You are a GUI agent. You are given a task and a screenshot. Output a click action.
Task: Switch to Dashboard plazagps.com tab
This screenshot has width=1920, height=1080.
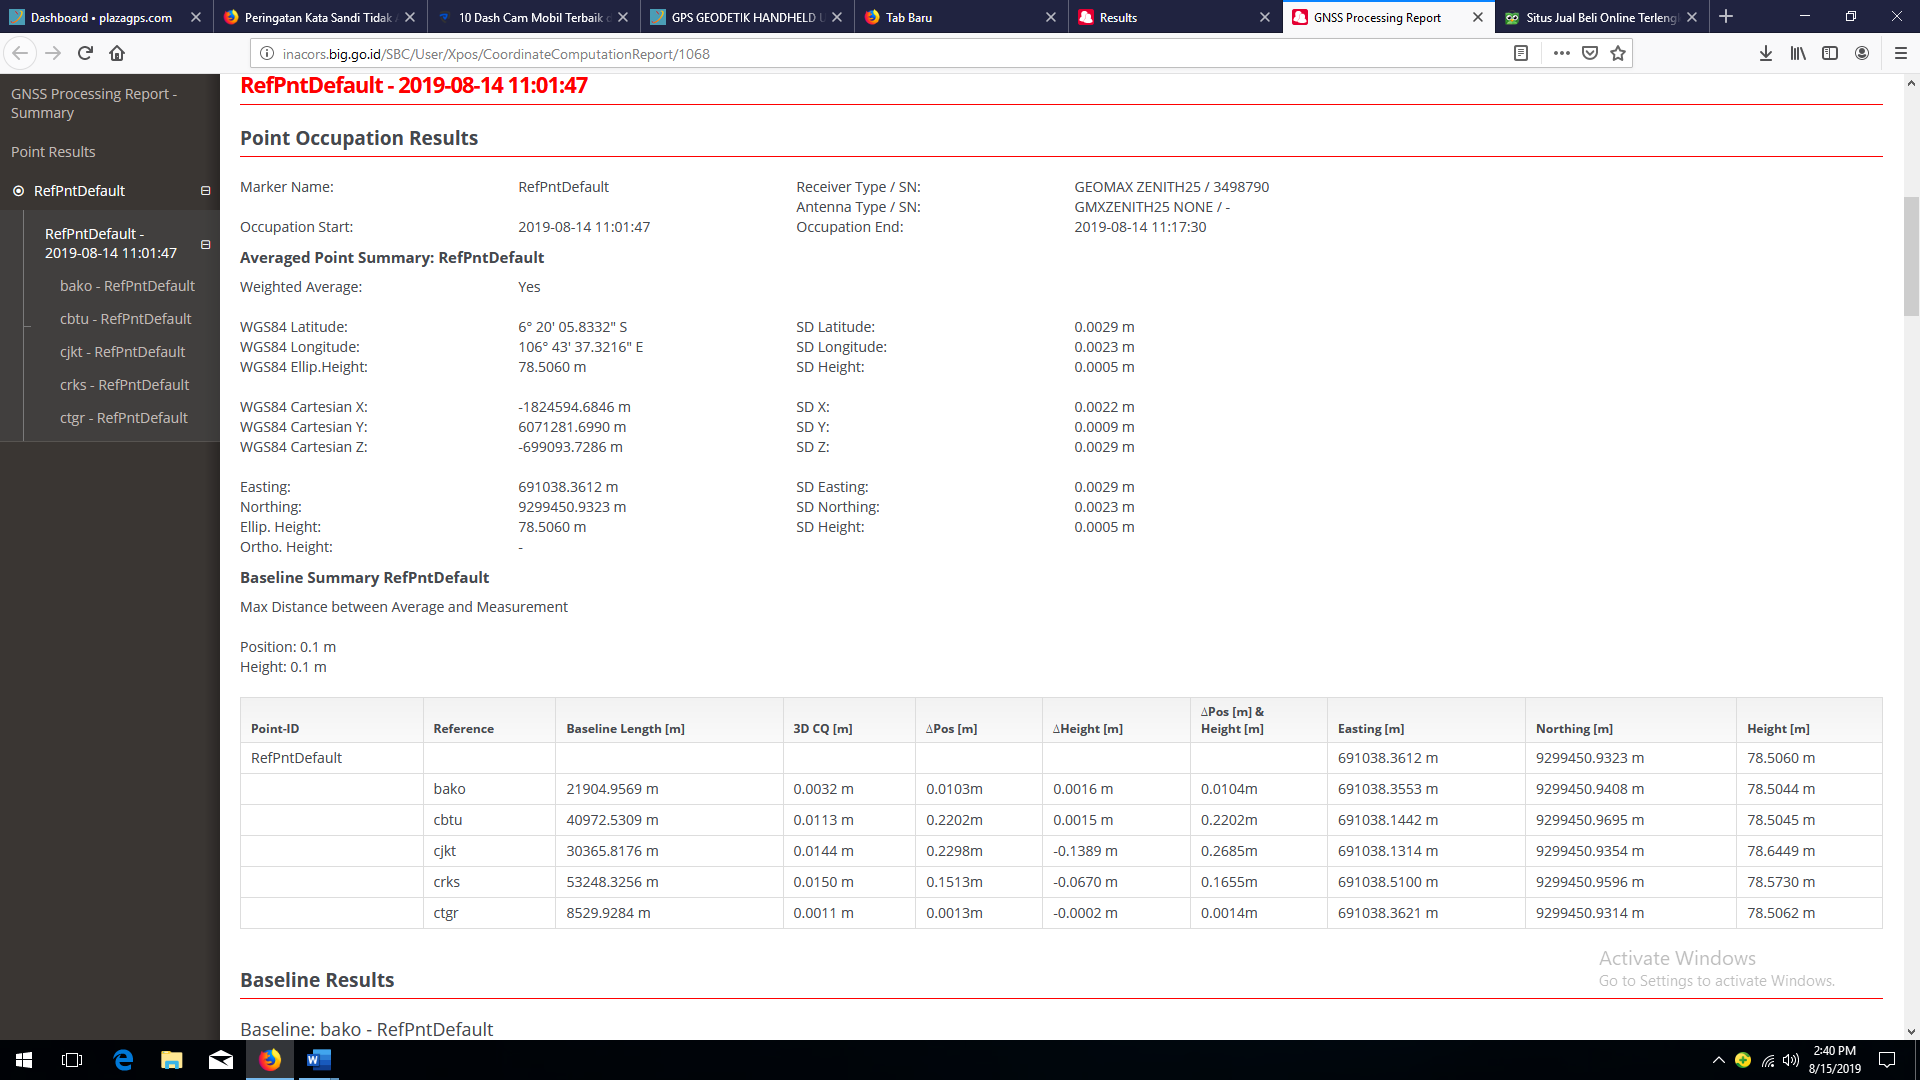(x=101, y=17)
